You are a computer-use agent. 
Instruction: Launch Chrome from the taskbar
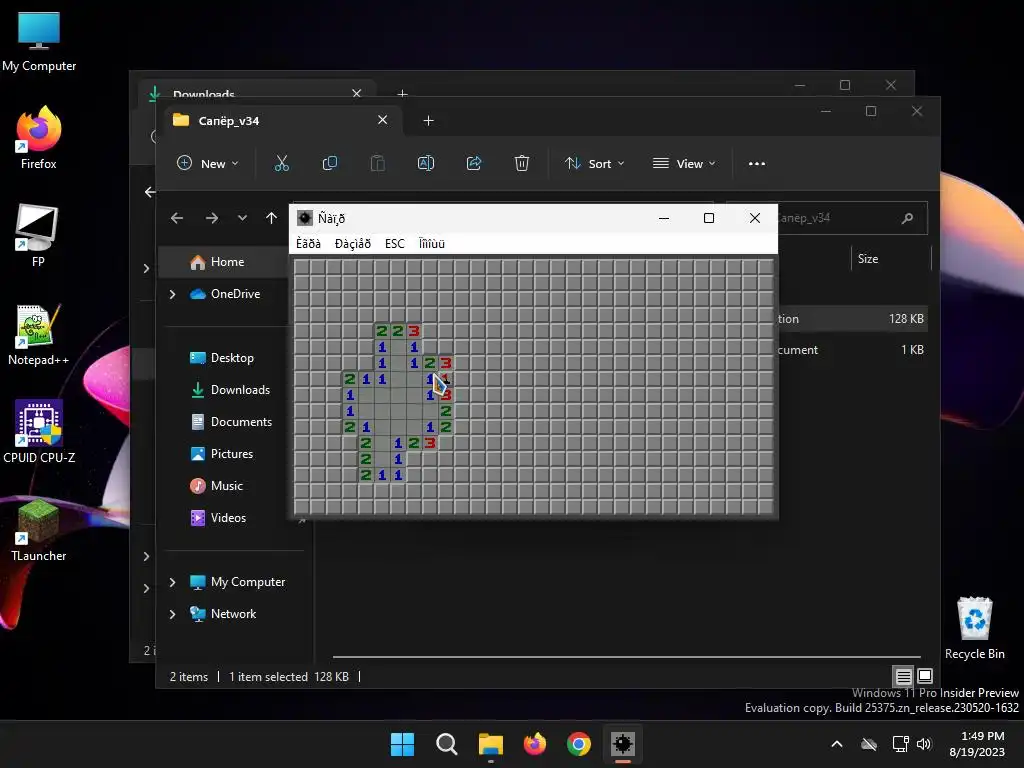click(x=579, y=744)
